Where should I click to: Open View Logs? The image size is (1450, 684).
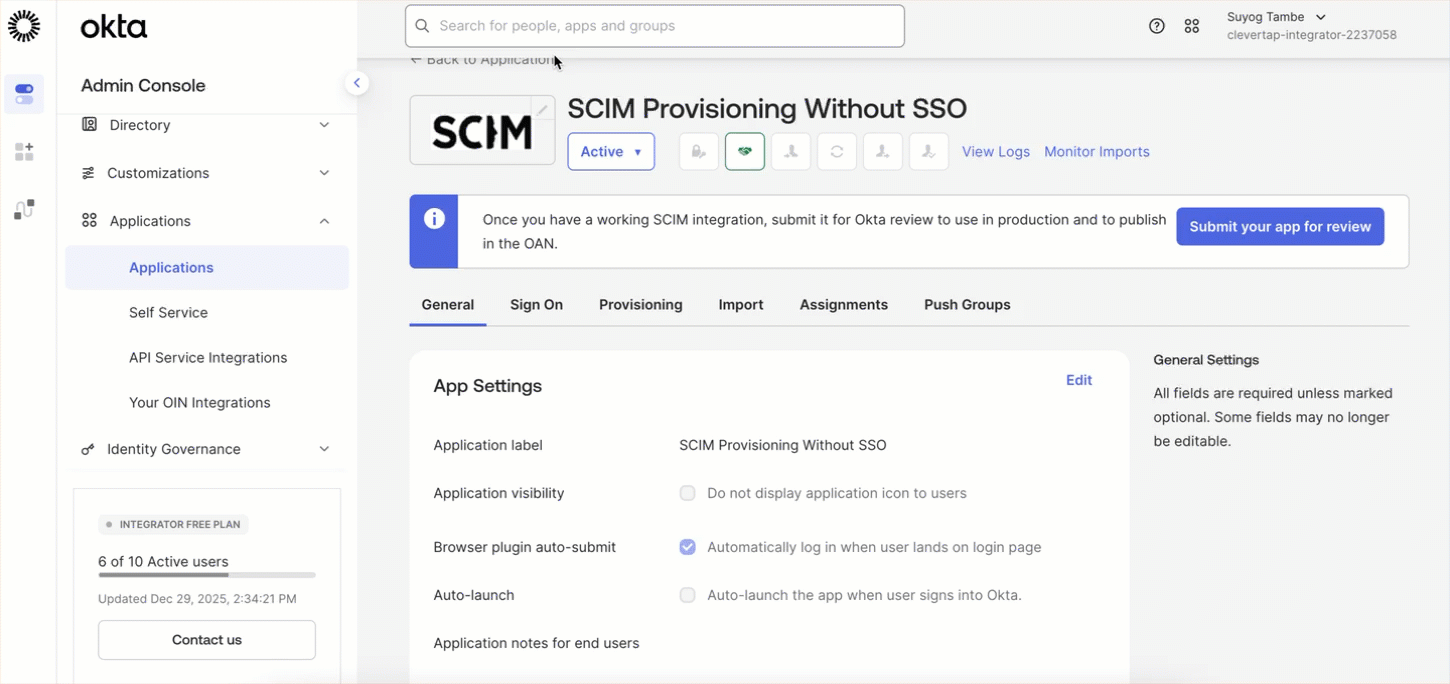995,151
